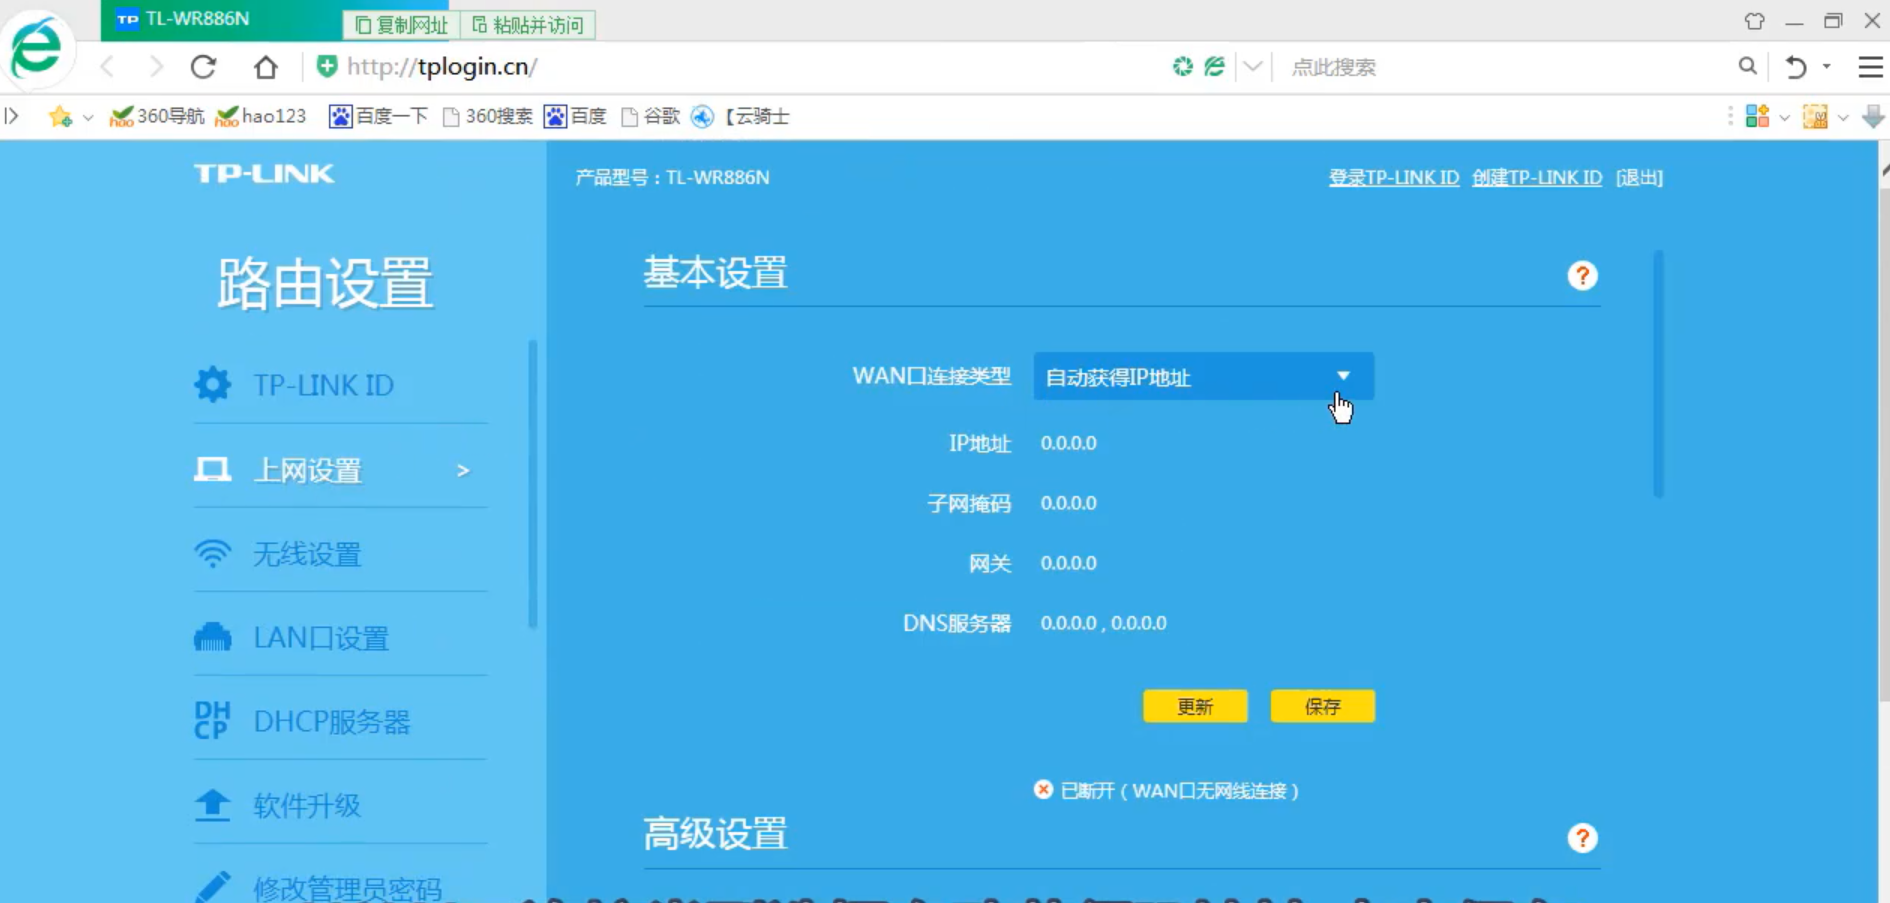This screenshot has width=1890, height=903.
Task: Click the search magnifier icon
Action: [1747, 67]
